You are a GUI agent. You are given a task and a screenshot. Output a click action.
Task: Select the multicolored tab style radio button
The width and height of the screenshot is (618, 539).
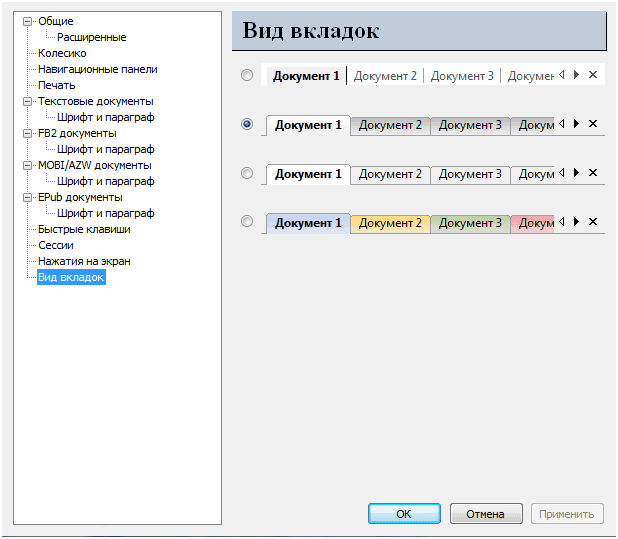pyautogui.click(x=247, y=221)
